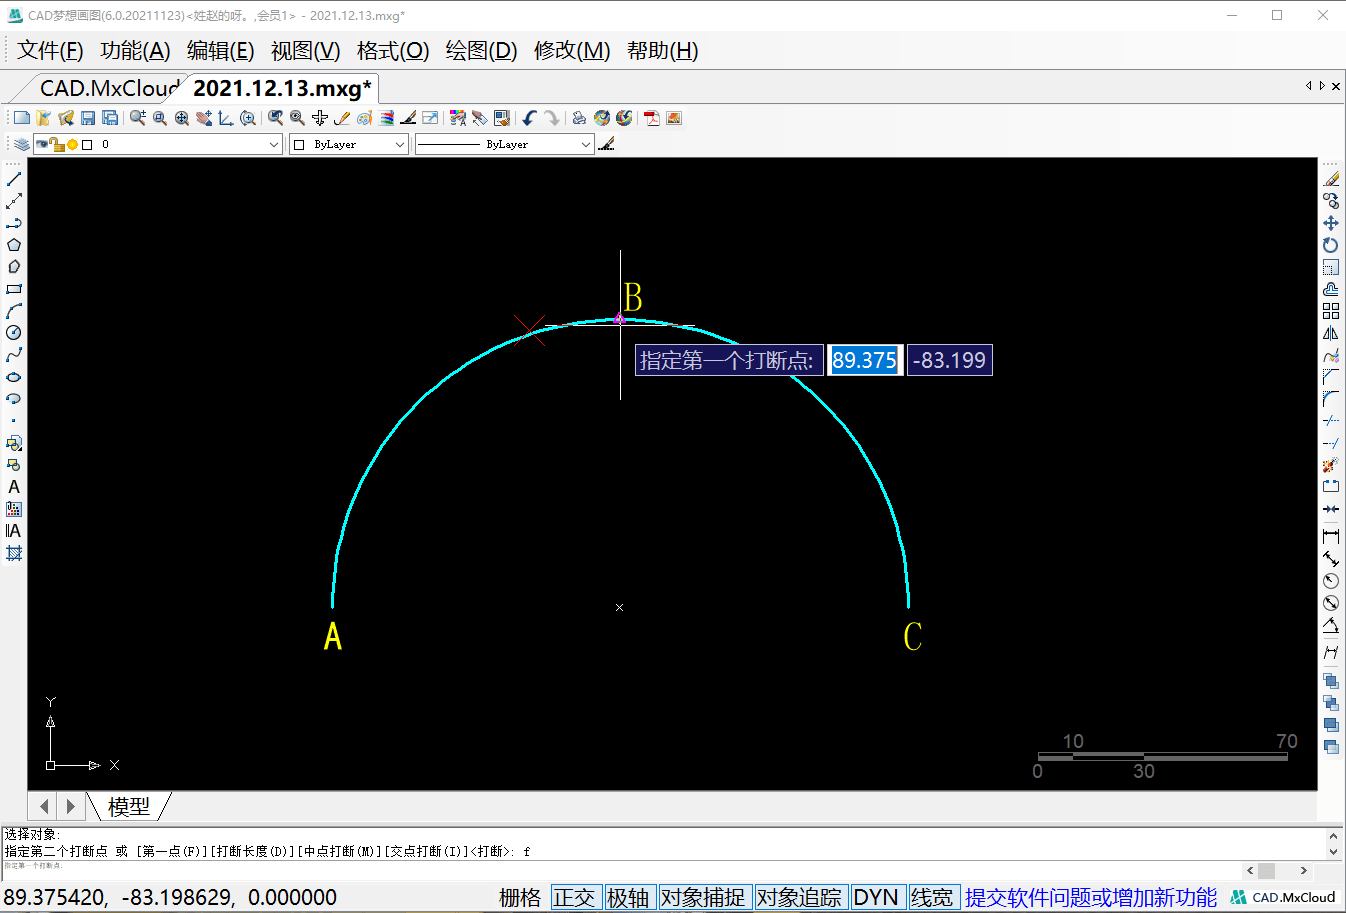Expand the layer selection dropdown
The width and height of the screenshot is (1346, 913).
273,145
